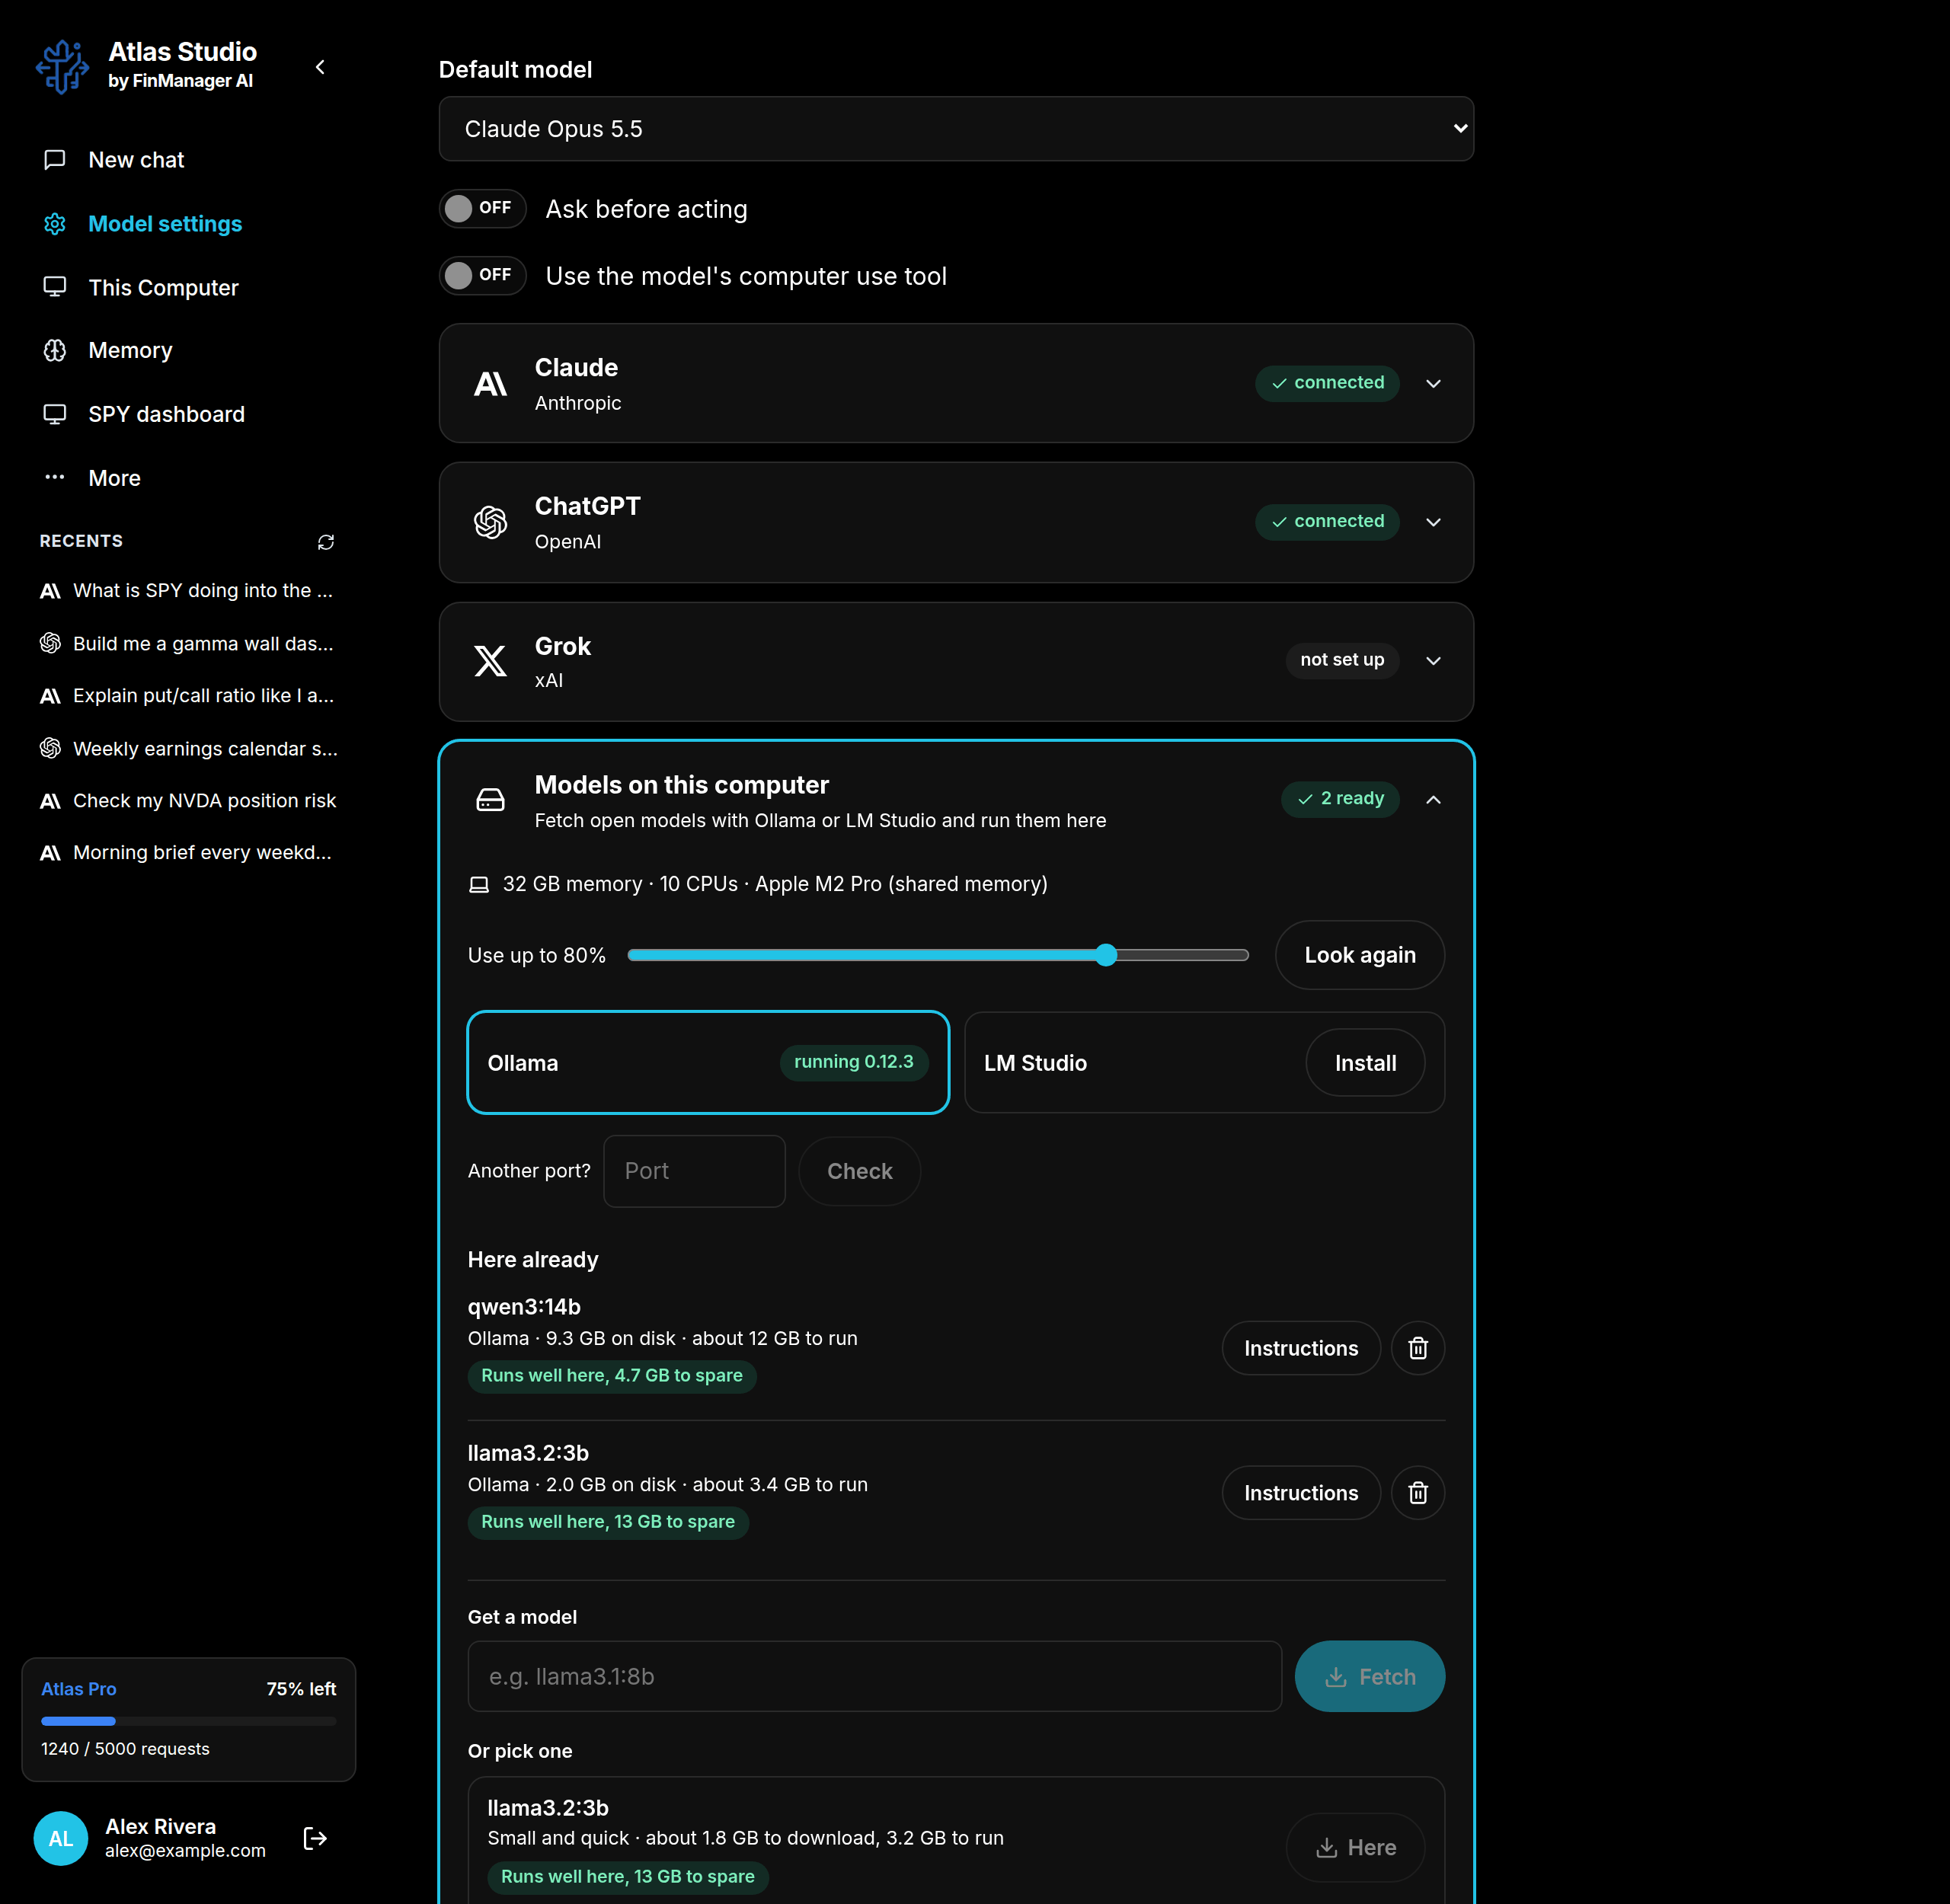The image size is (1950, 1904).
Task: Open Instructions for llama3.2:3b
Action: point(1301,1493)
